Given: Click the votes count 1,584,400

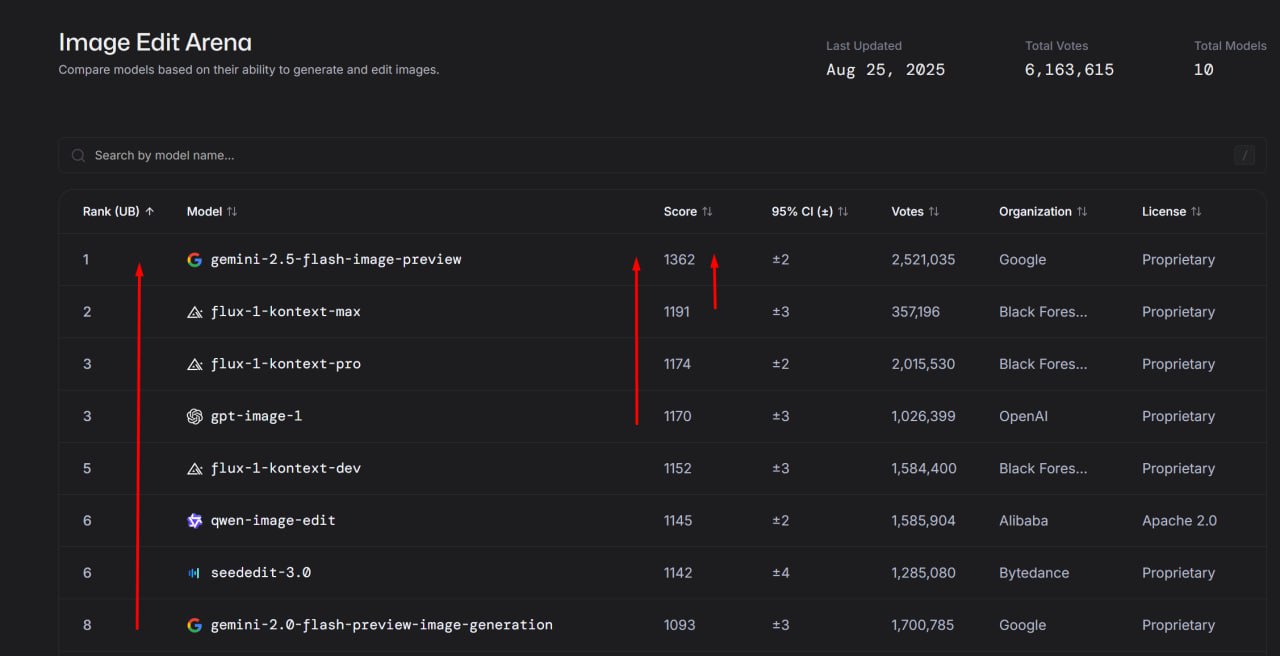Looking at the screenshot, I should 924,468.
